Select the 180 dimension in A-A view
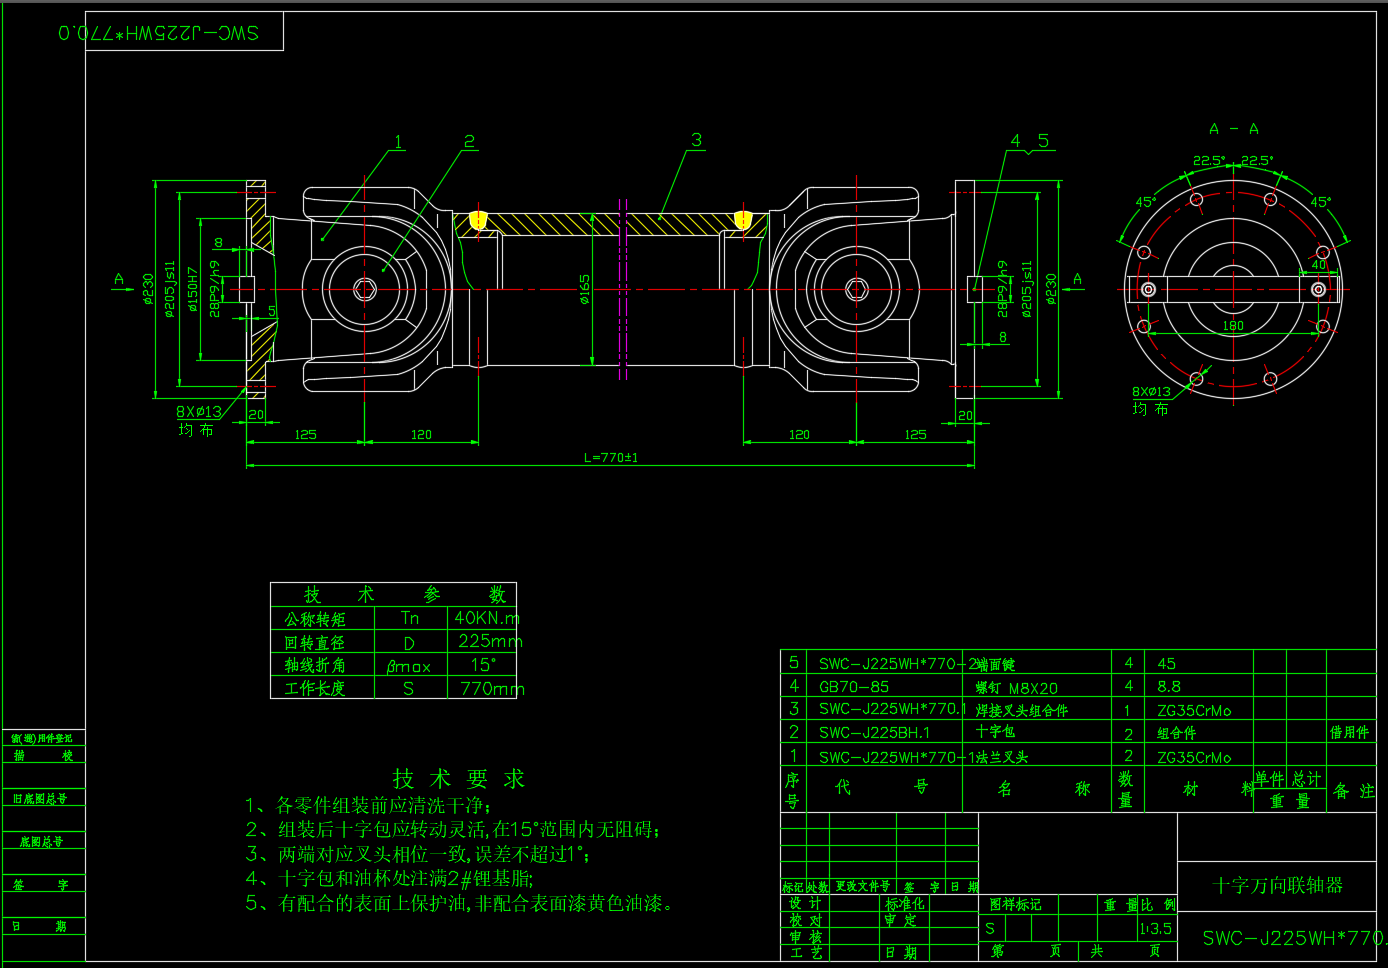Viewport: 1388px width, 968px height. tap(1233, 326)
